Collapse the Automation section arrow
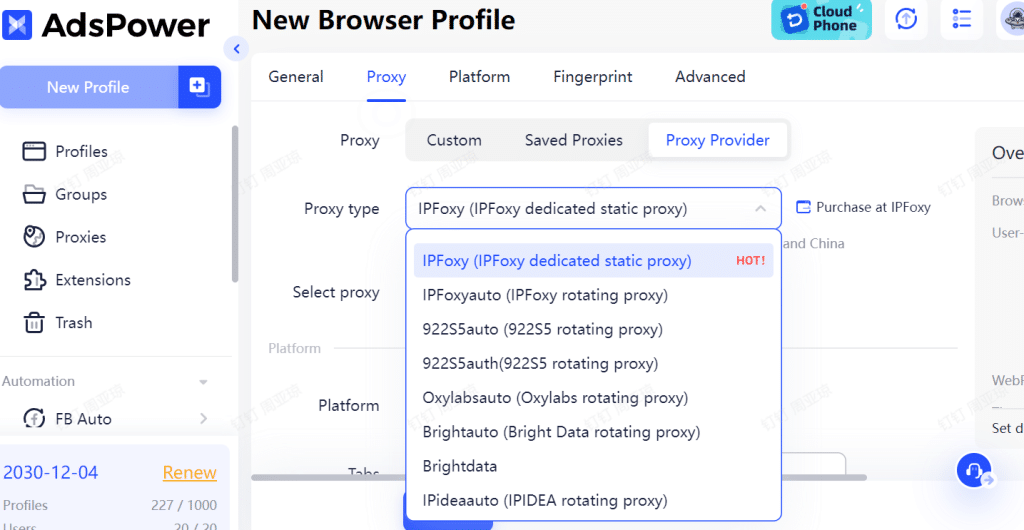Viewport: 1024px width, 530px height. pyautogui.click(x=203, y=382)
